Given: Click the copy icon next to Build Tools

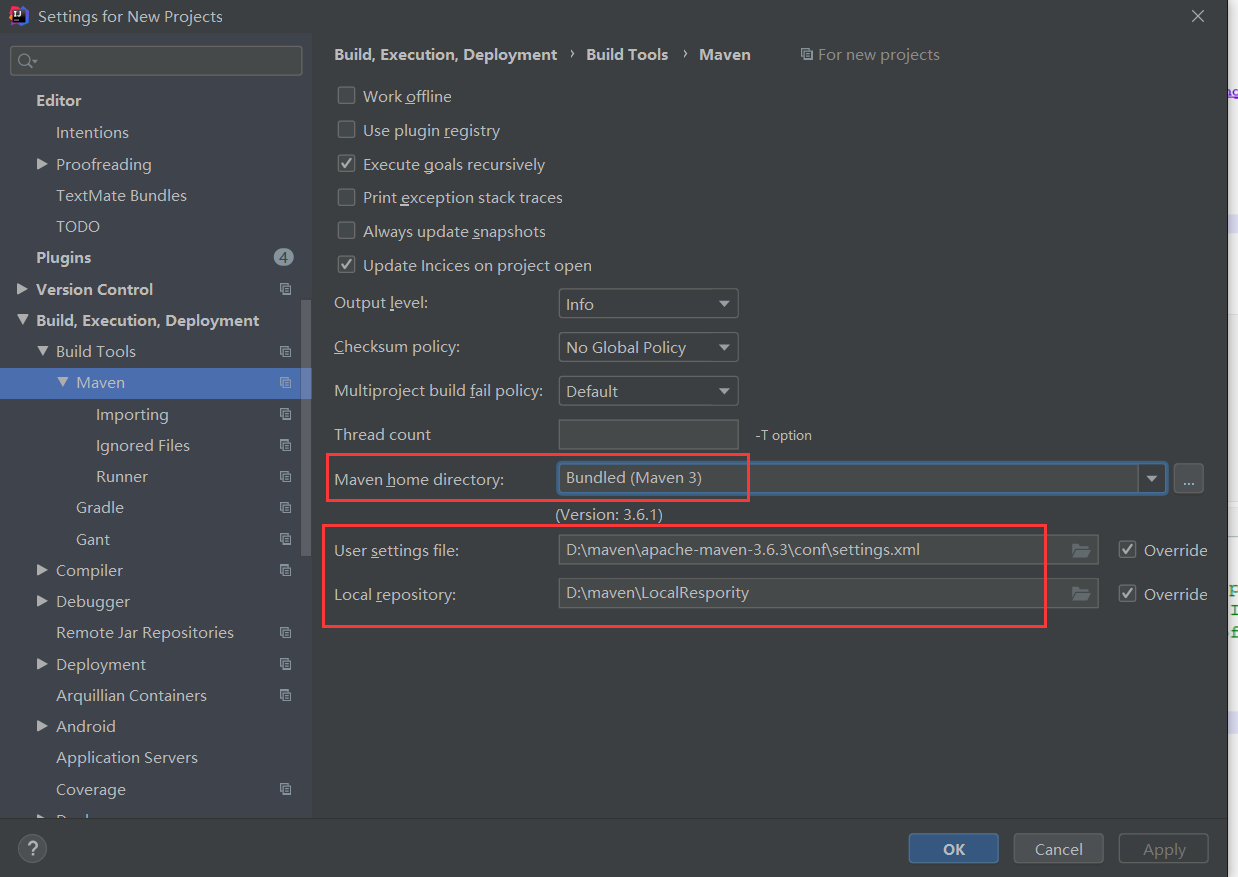Looking at the screenshot, I should point(286,351).
